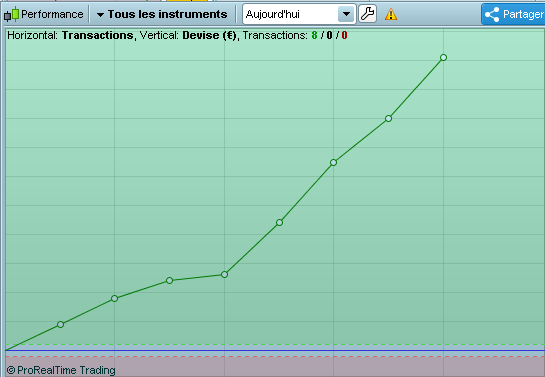This screenshot has height=377, width=545.
Task: Click the green winning transactions count 8
Action: click(x=315, y=35)
